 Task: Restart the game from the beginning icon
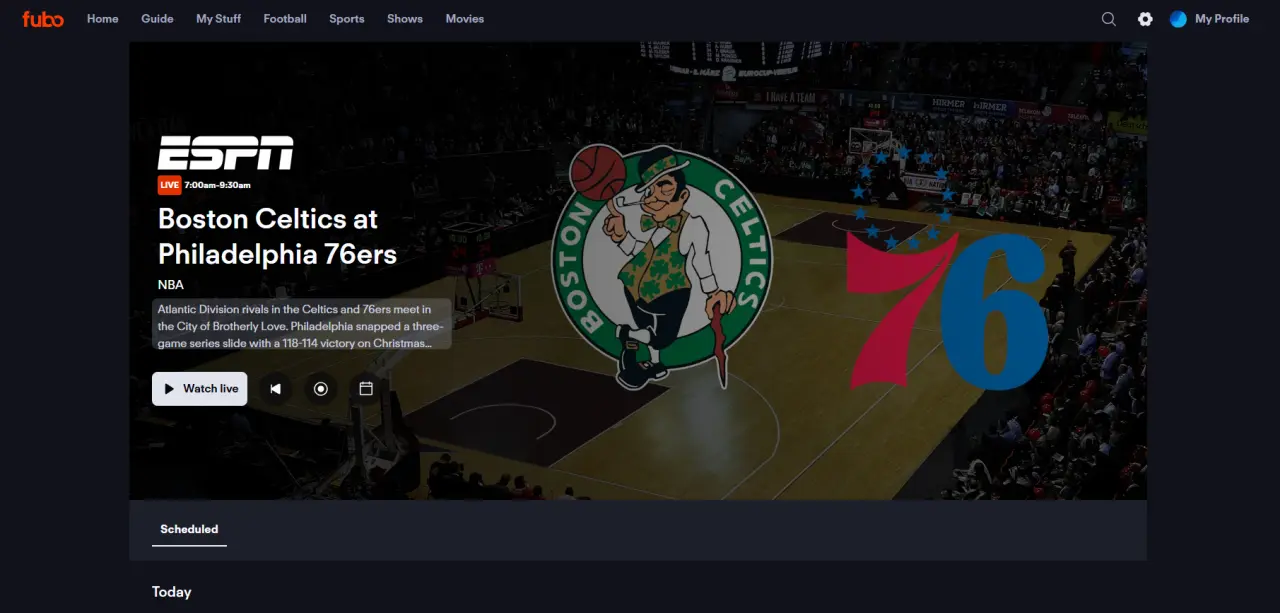pyautogui.click(x=276, y=389)
